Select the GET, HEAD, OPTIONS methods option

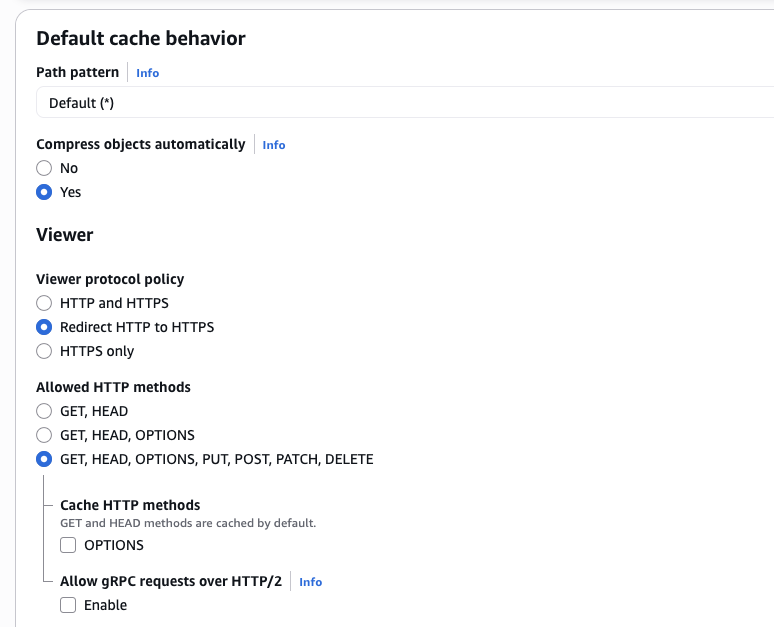pyautogui.click(x=44, y=435)
